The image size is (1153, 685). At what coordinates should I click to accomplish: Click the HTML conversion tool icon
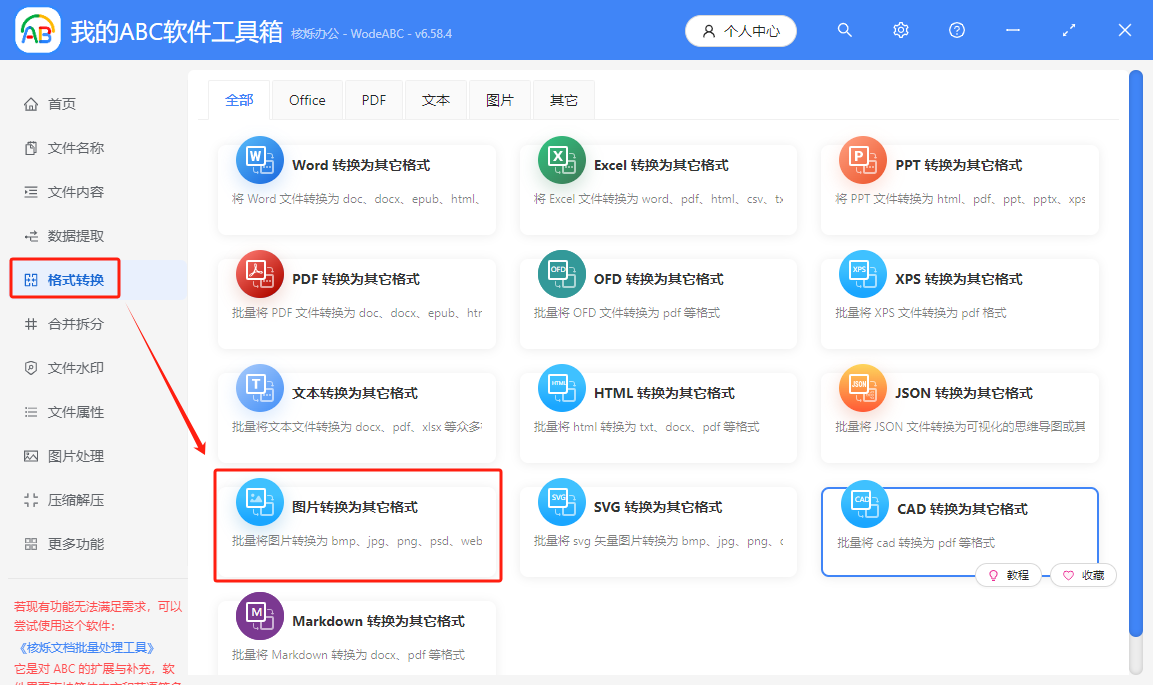pos(561,388)
